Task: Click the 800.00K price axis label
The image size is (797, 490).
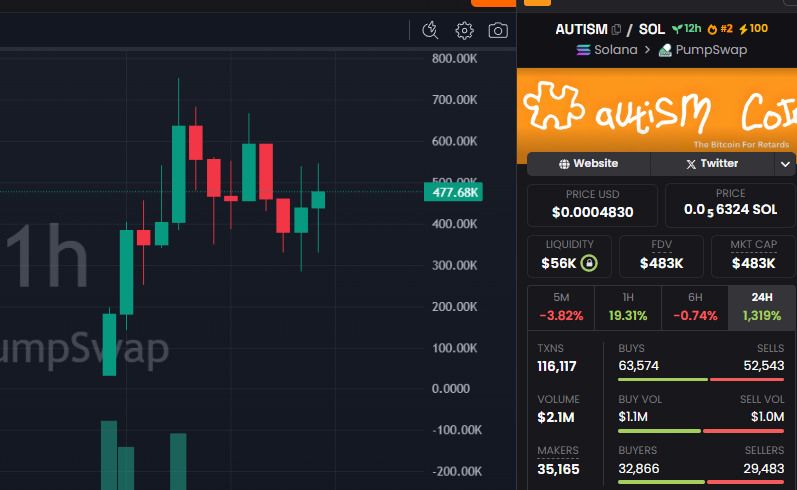Action: (x=454, y=58)
